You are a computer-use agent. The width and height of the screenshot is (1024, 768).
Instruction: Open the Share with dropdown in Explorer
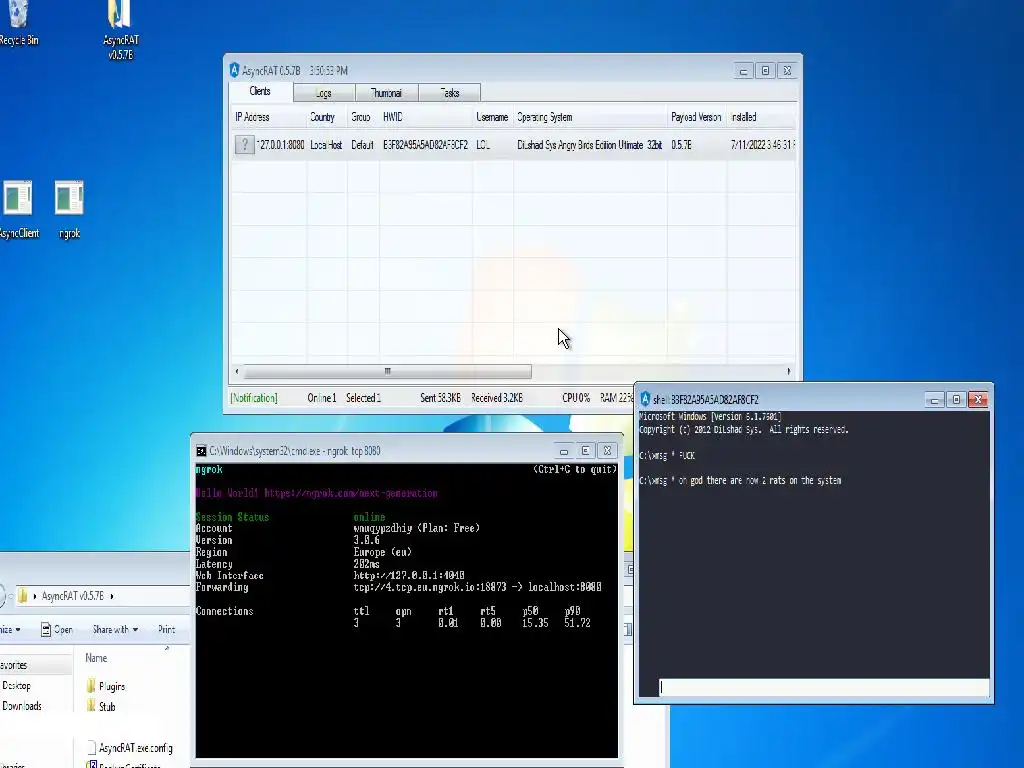tap(115, 630)
